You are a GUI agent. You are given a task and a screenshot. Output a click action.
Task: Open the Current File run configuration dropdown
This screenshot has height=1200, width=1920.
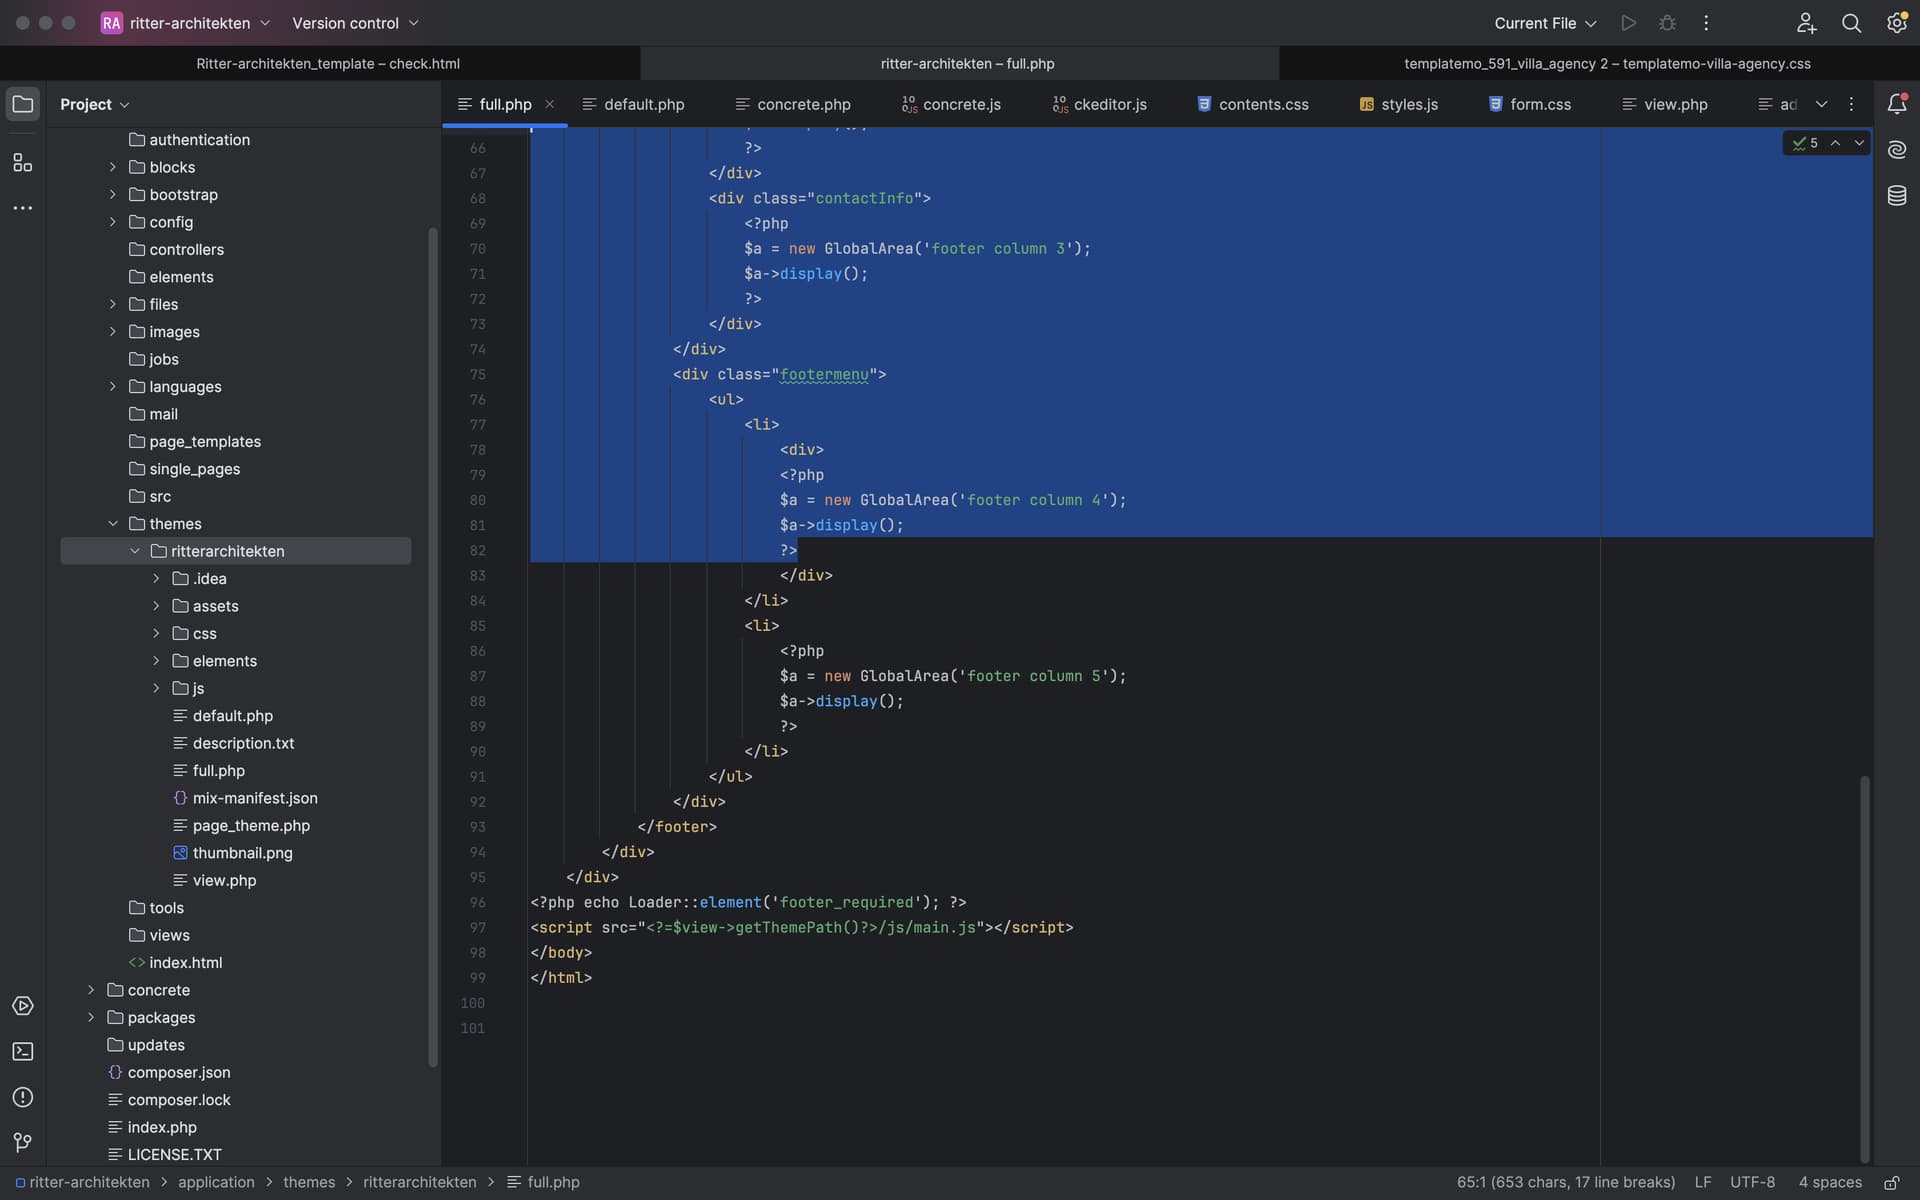pyautogui.click(x=1545, y=23)
